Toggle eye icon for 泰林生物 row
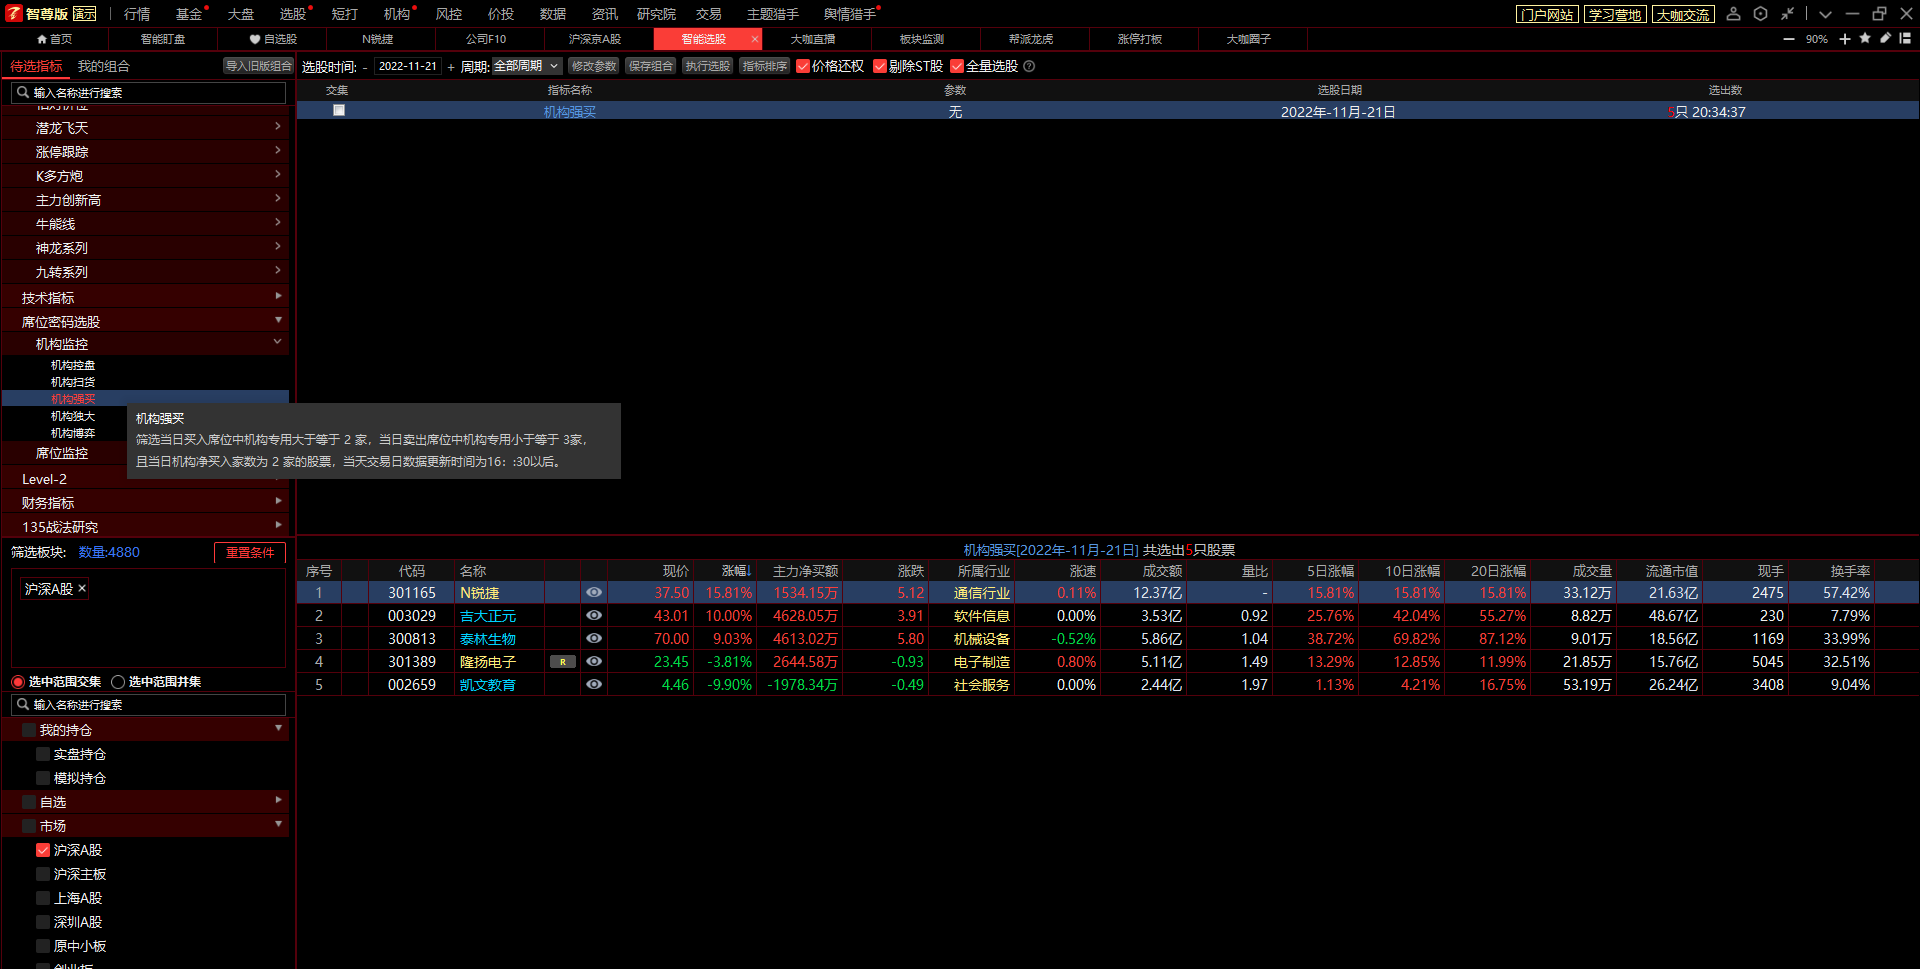The image size is (1920, 969). pos(594,638)
